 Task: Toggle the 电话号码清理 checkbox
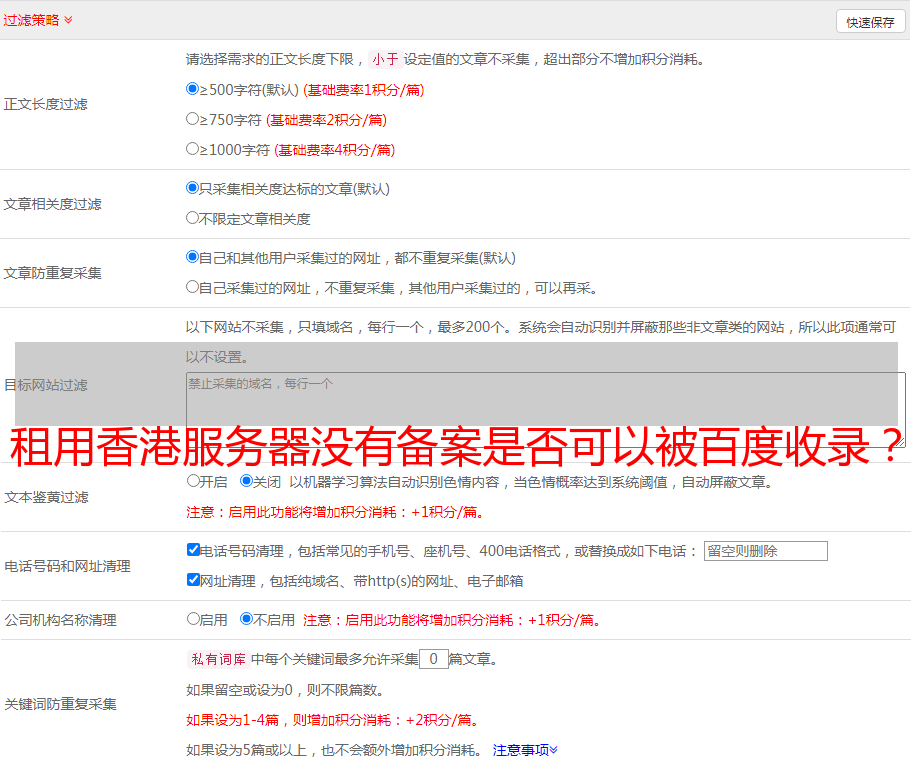193,549
